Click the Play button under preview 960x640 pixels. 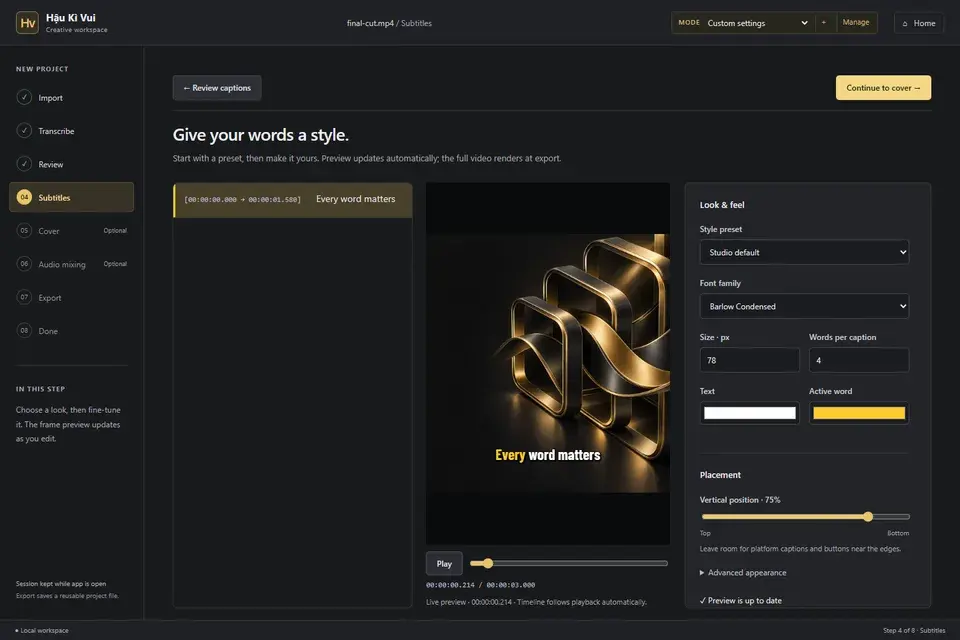click(x=444, y=563)
